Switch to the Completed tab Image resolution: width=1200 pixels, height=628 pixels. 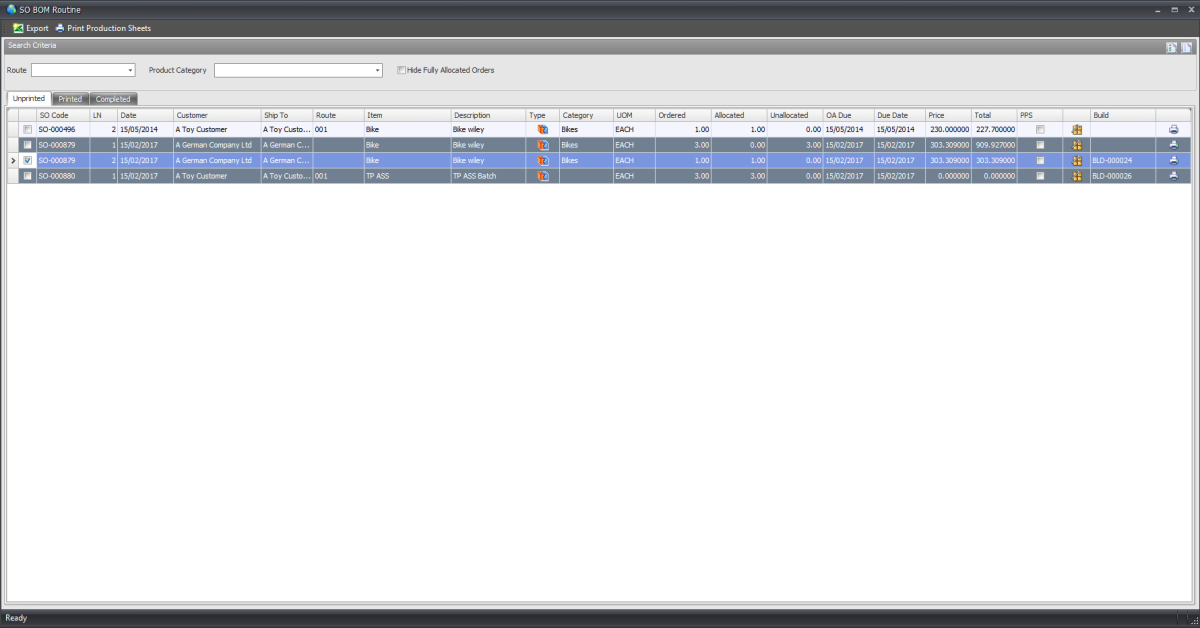point(112,98)
